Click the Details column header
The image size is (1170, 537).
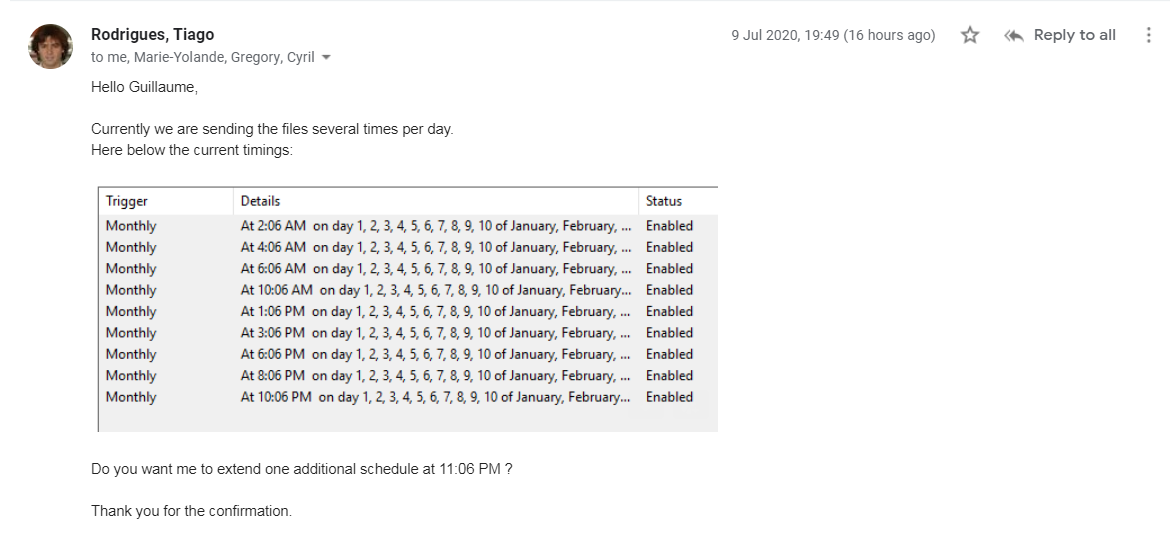tap(261, 201)
